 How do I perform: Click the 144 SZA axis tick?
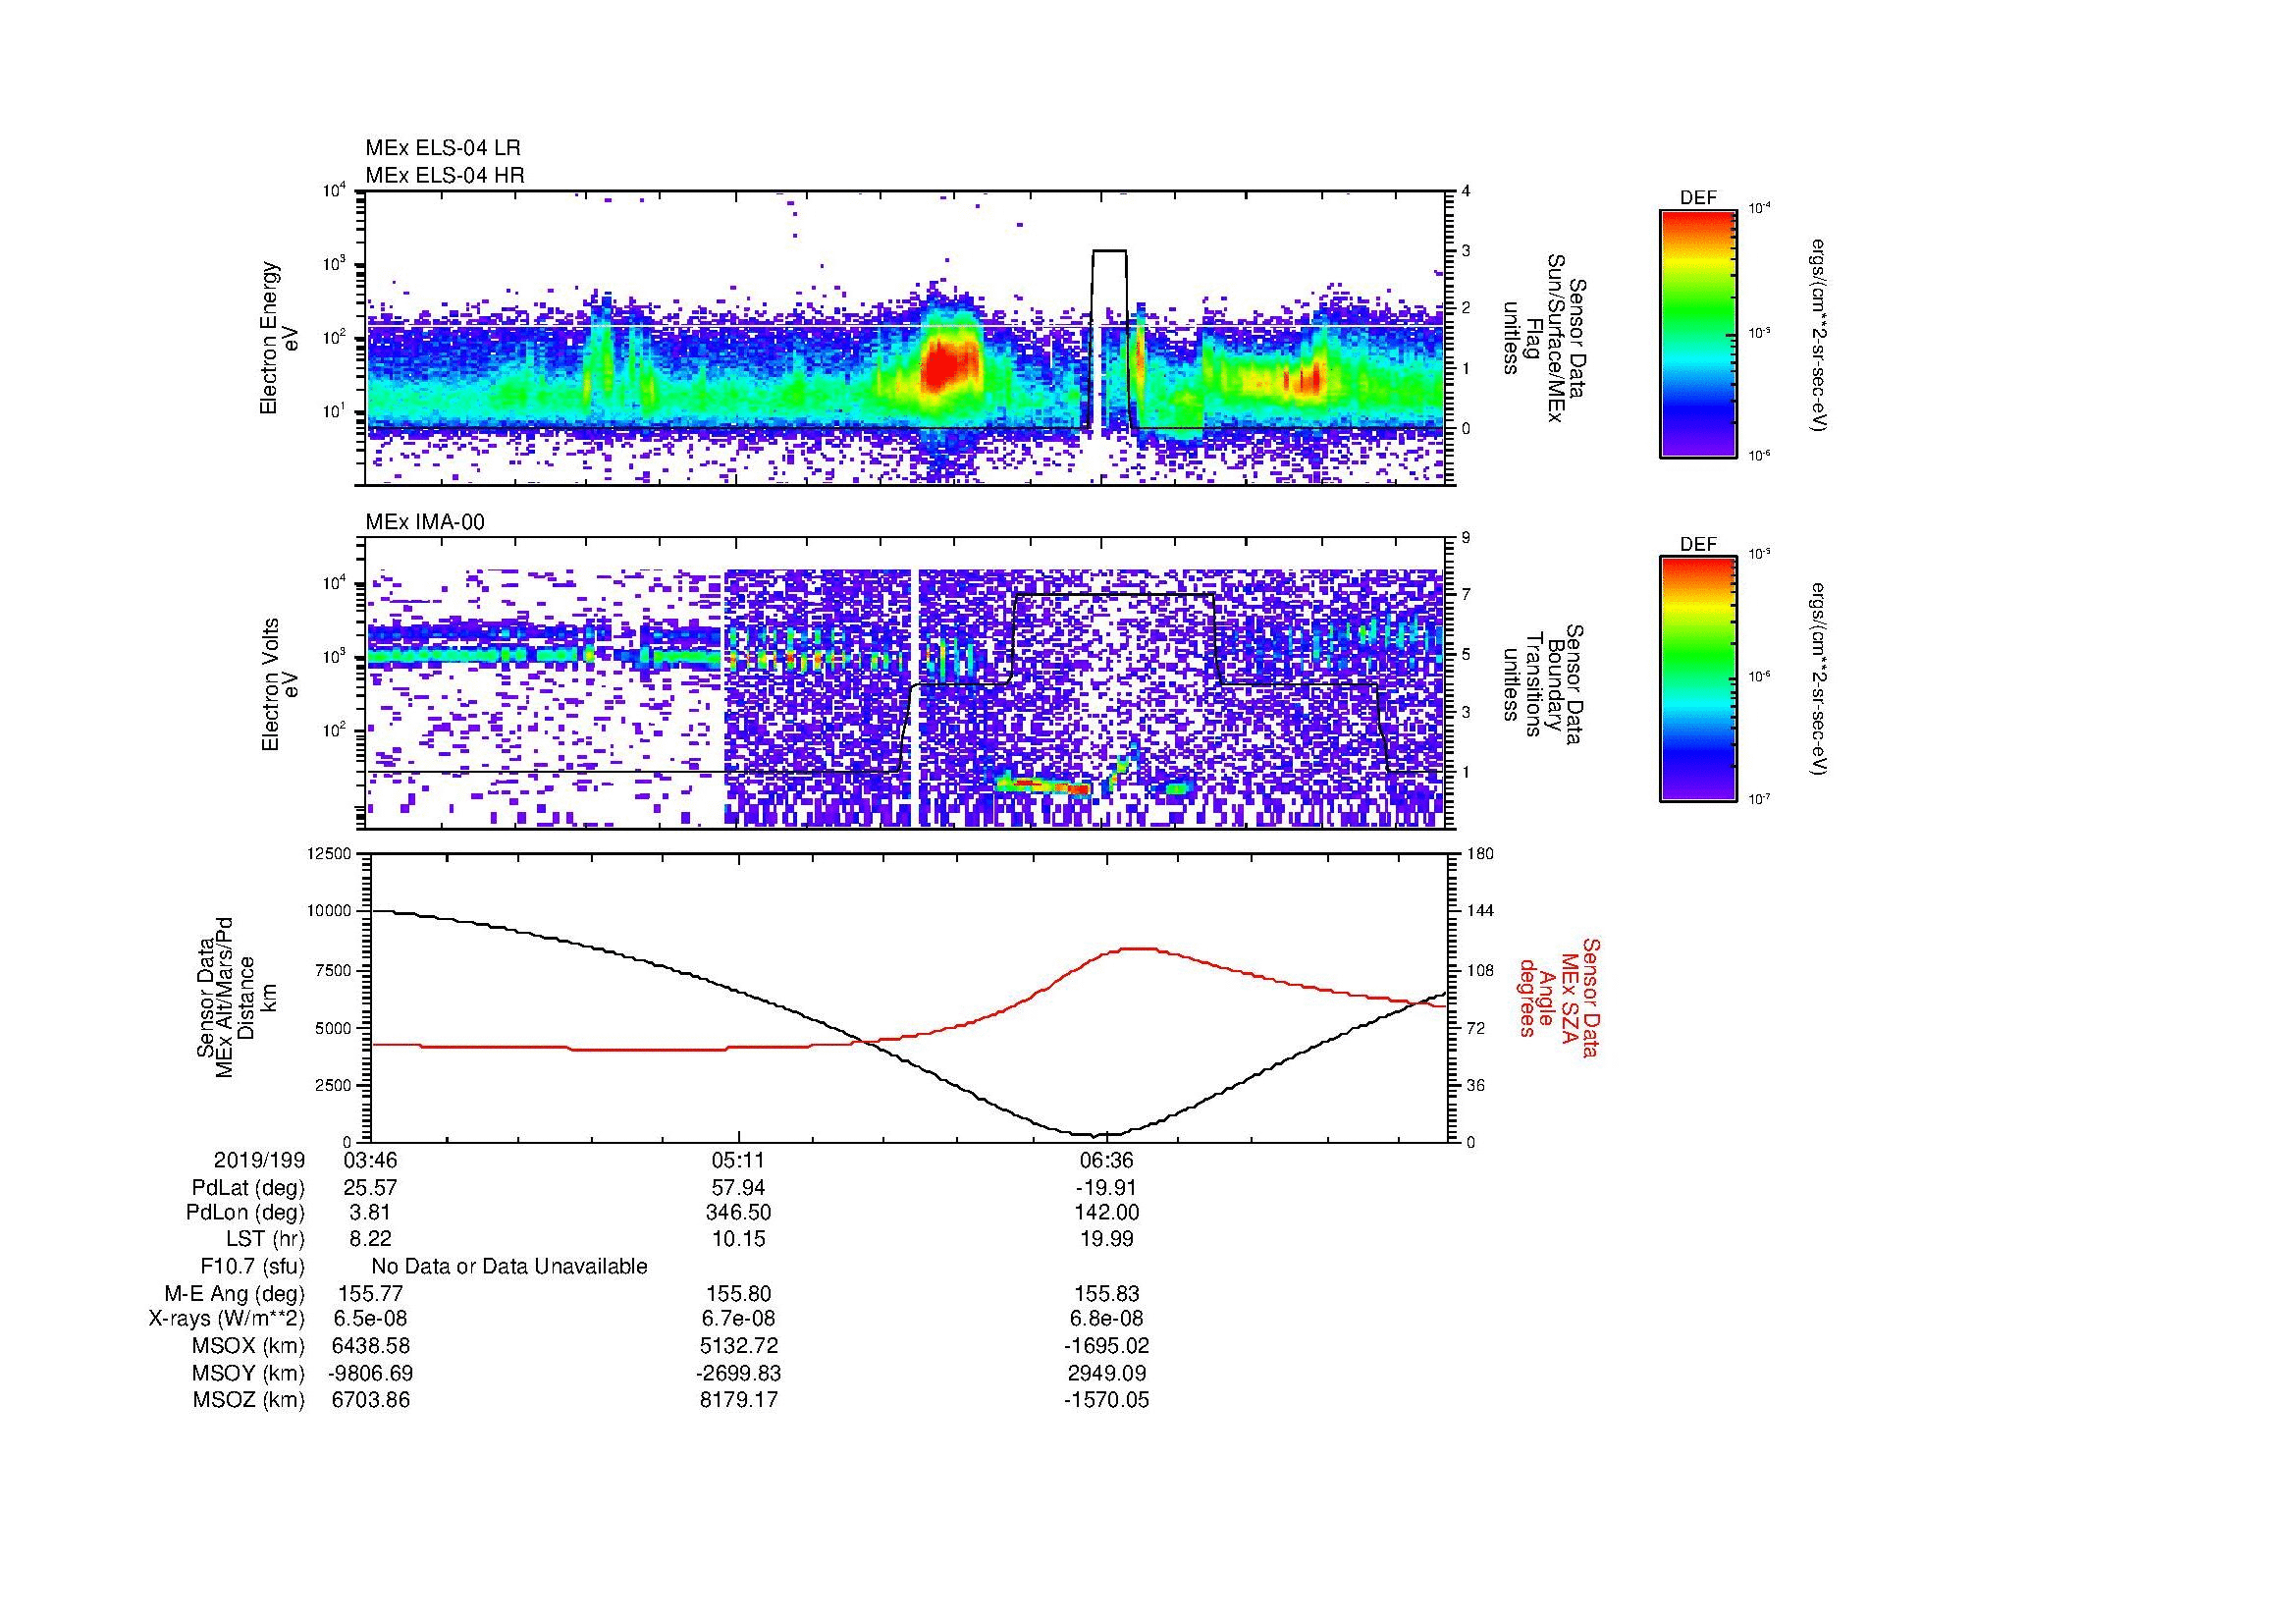click(x=1481, y=911)
